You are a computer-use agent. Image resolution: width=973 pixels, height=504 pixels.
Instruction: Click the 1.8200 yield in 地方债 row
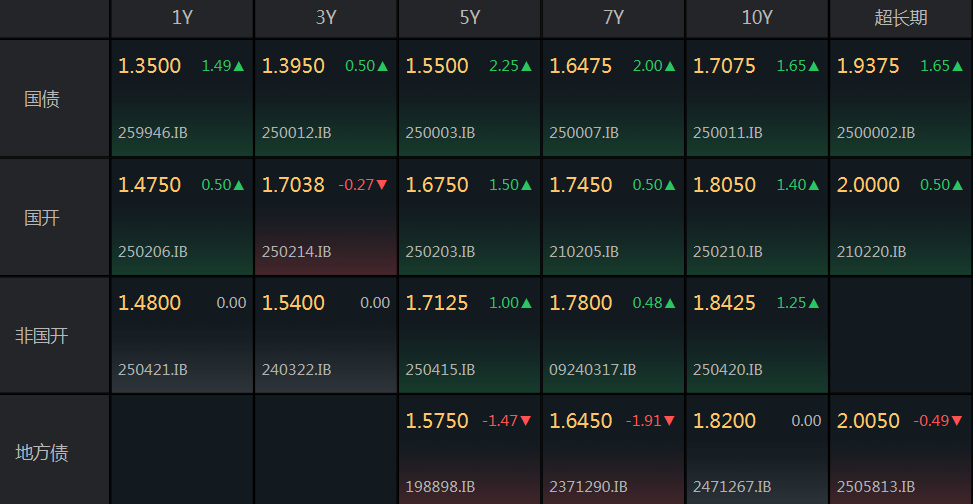725,421
